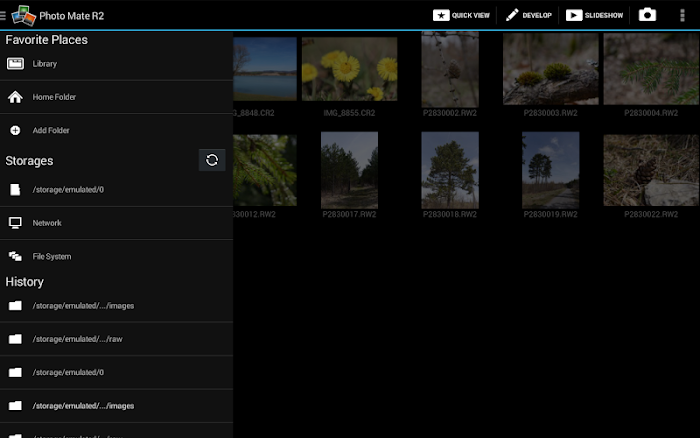The width and height of the screenshot is (700, 438).
Task: Select moss thumbnail P2830003.RW2
Action: point(550,69)
